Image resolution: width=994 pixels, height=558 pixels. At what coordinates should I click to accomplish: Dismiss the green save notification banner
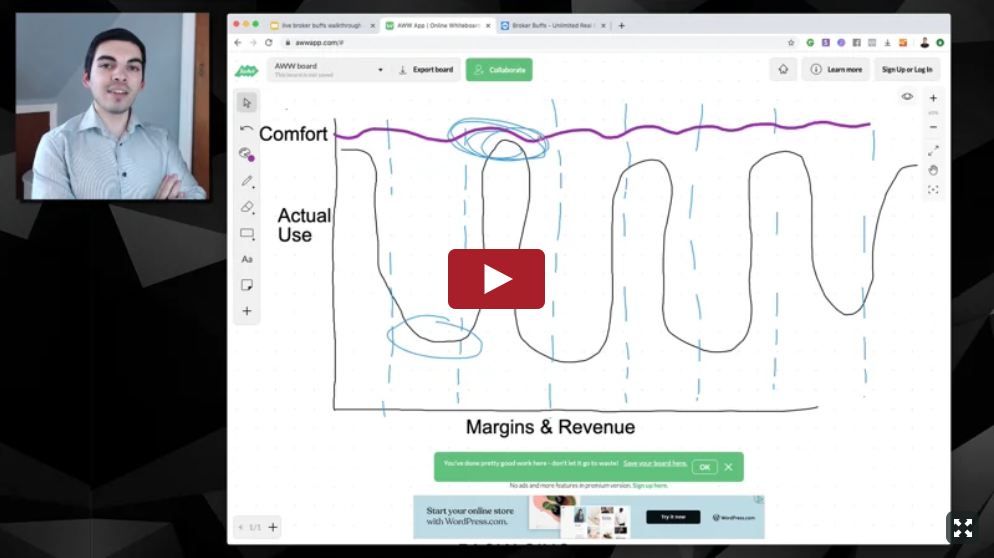[x=728, y=467]
